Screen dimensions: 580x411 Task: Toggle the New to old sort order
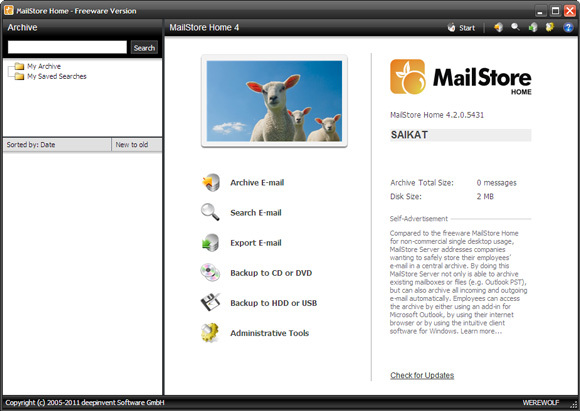136,145
